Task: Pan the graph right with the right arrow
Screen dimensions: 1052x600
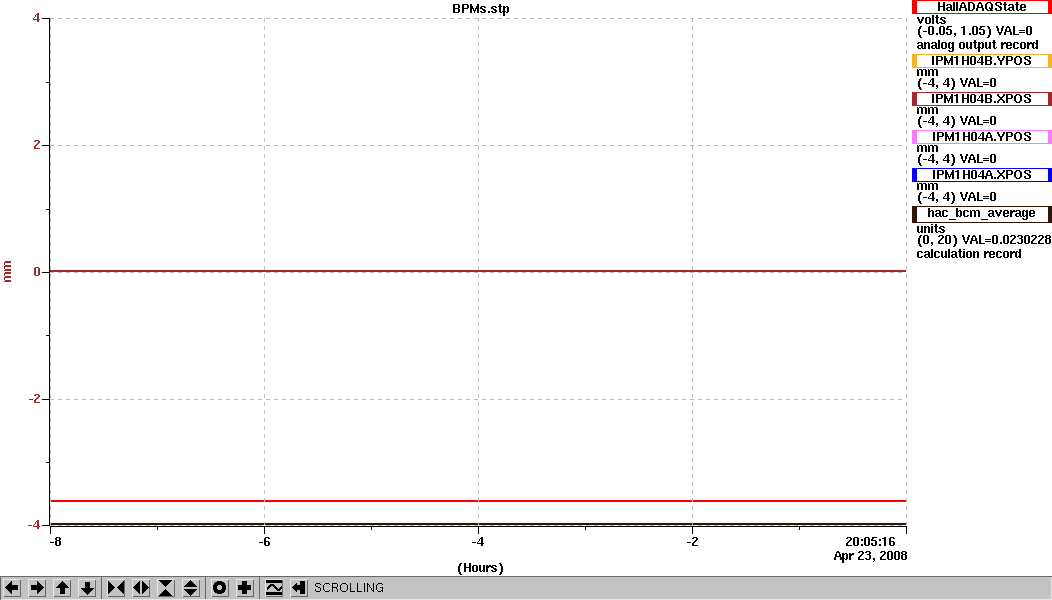Action: click(37, 589)
